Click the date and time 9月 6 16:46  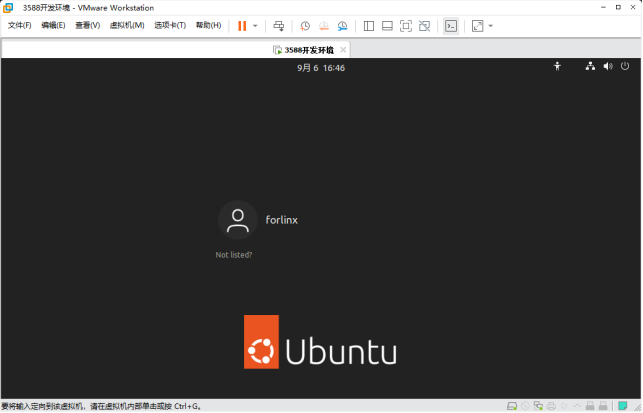pos(321,68)
